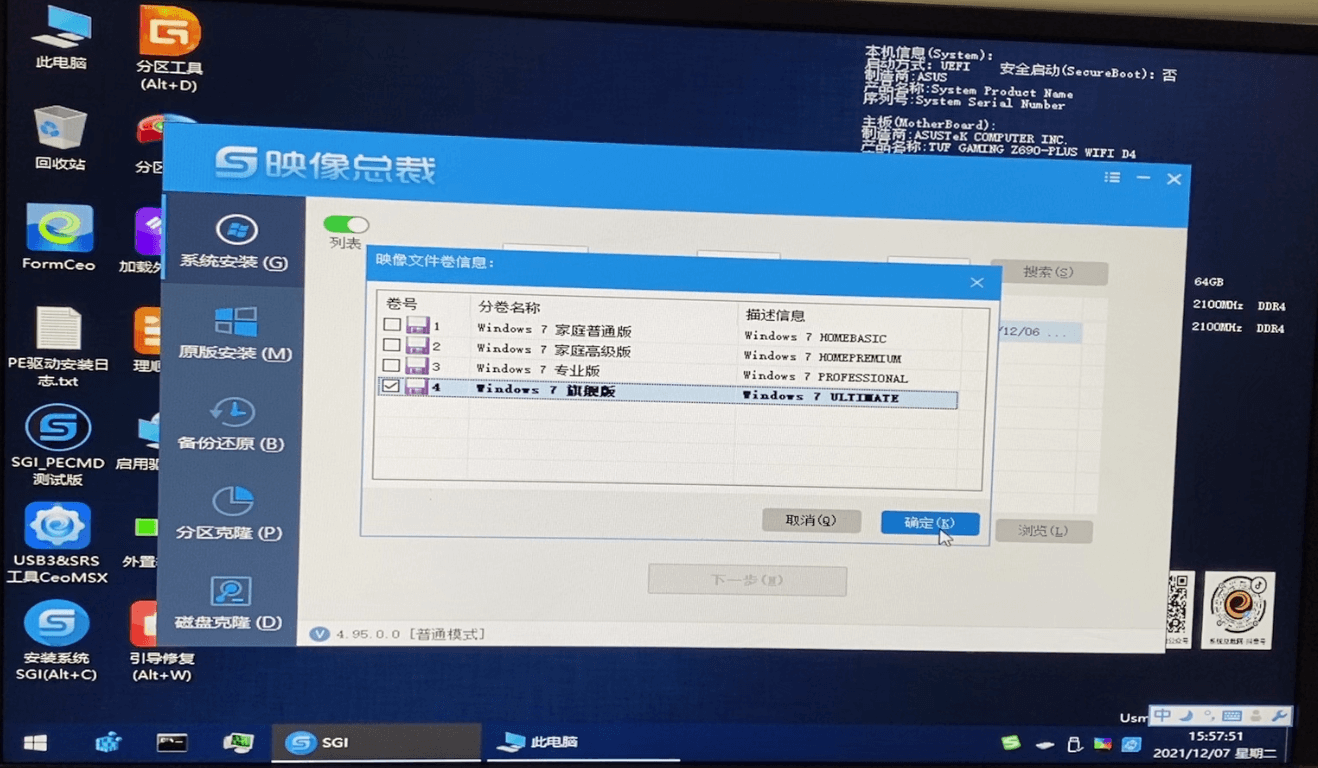
Task: Click the colorful display tray icon
Action: (x=1102, y=744)
